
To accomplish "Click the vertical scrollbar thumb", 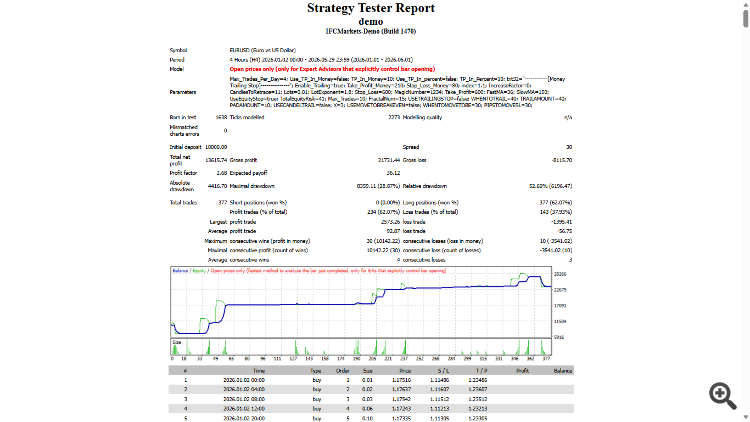I will point(746,18).
